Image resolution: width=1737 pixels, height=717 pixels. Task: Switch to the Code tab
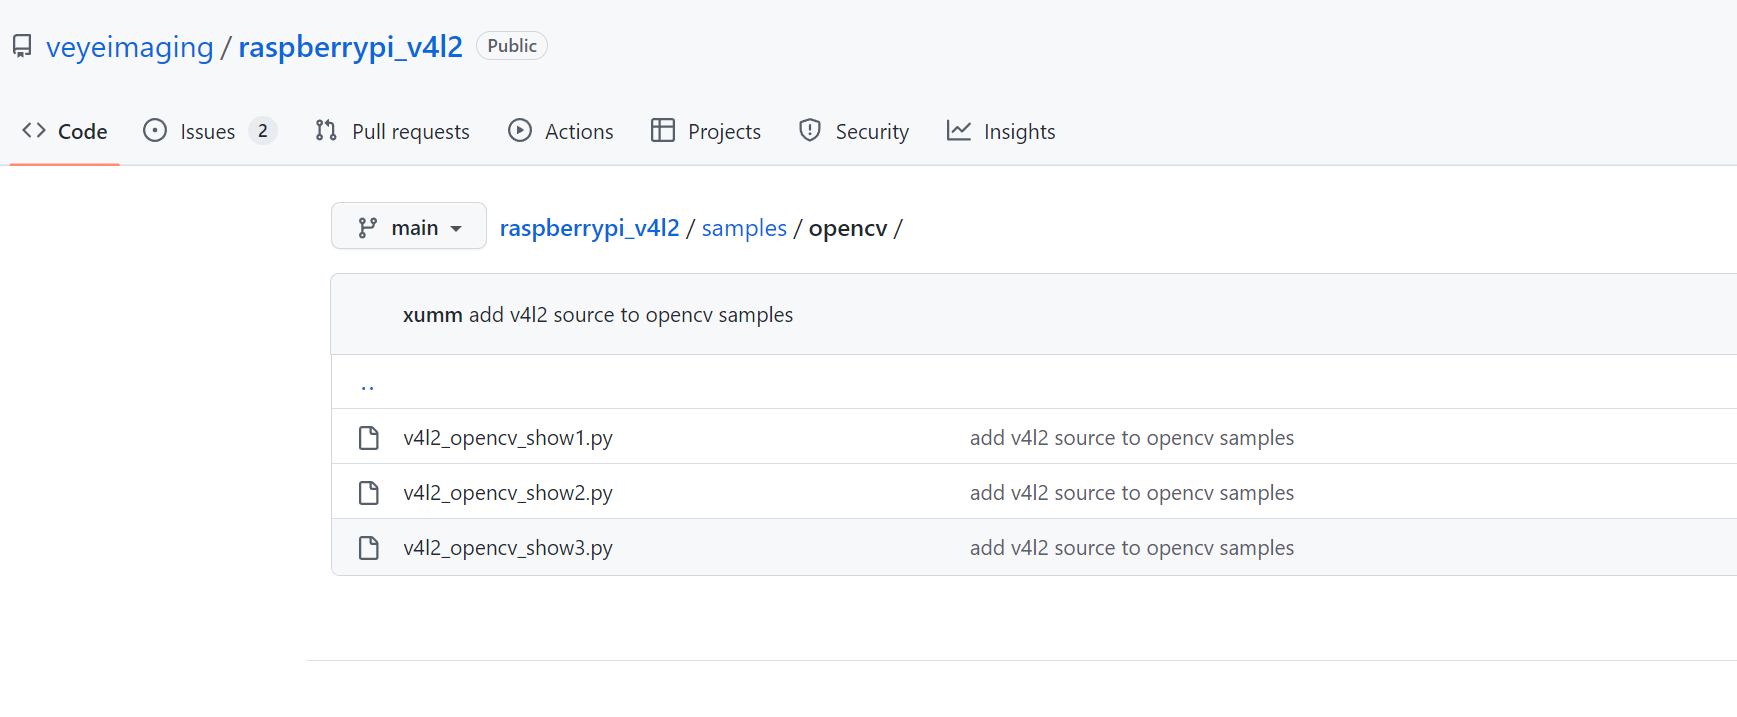coord(65,131)
